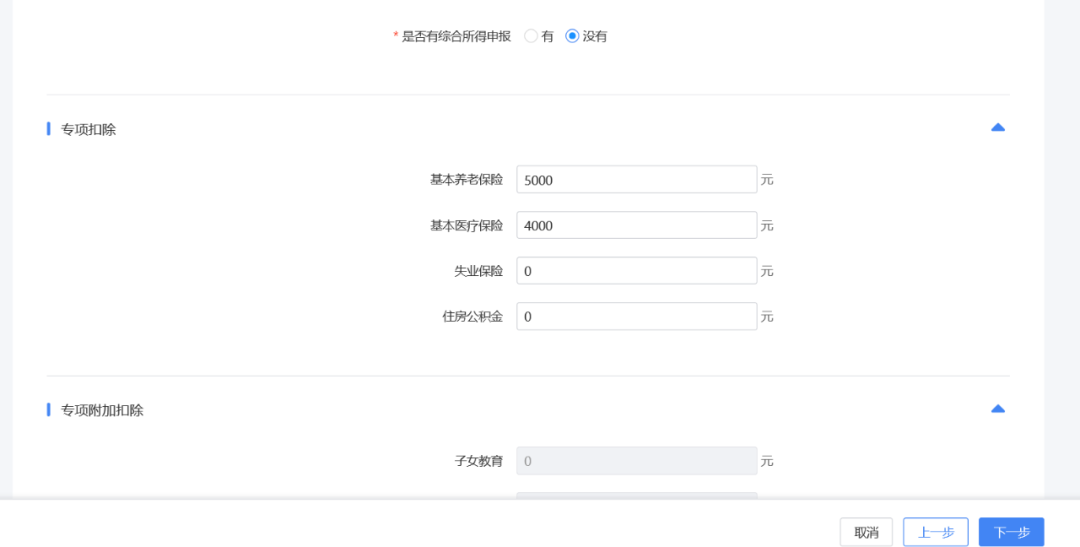Proceed with the 下一步 button
The image size is (1080, 547).
pyautogui.click(x=1011, y=532)
